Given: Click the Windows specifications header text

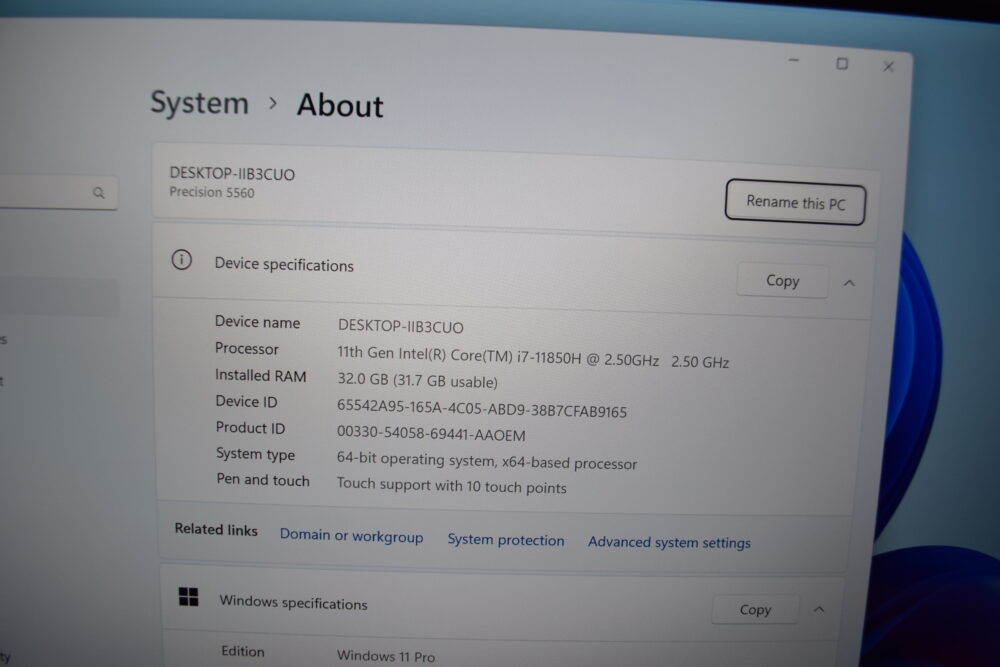Looking at the screenshot, I should click(x=293, y=603).
